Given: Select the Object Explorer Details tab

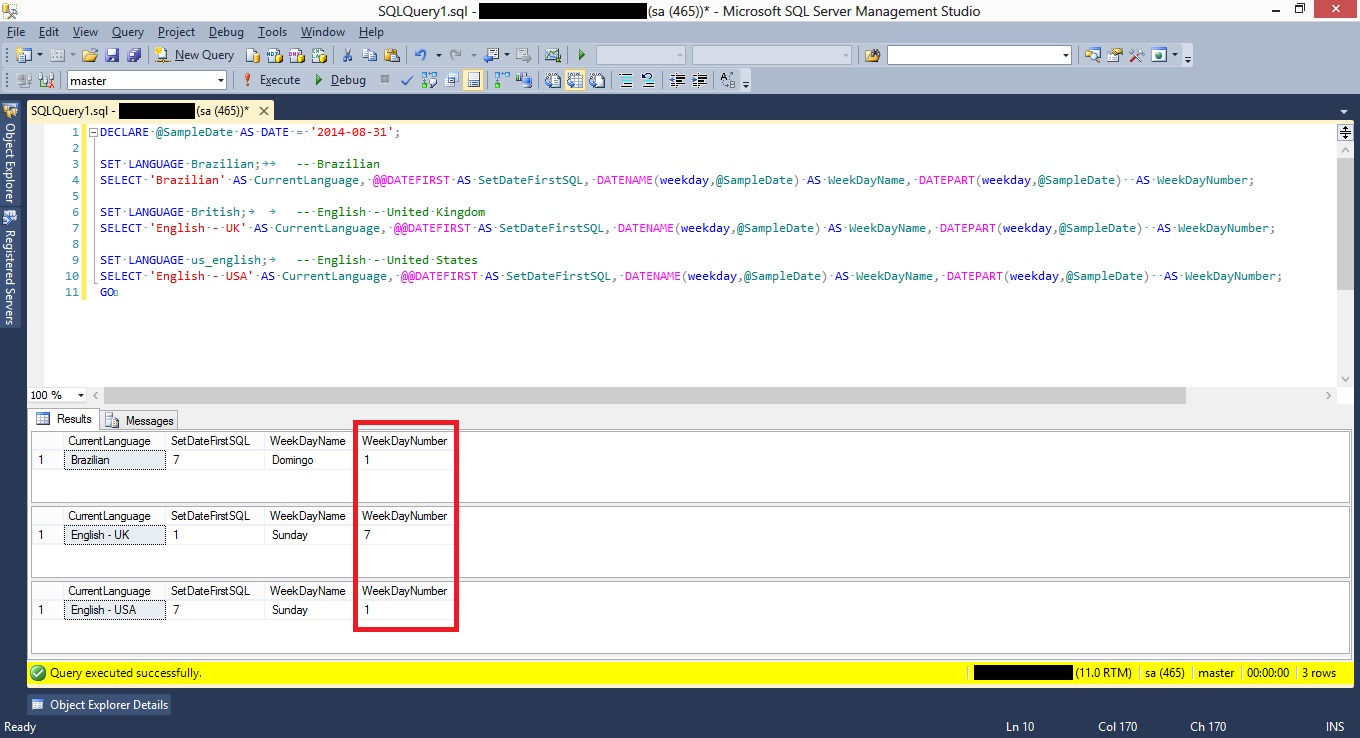Looking at the screenshot, I should 99,704.
